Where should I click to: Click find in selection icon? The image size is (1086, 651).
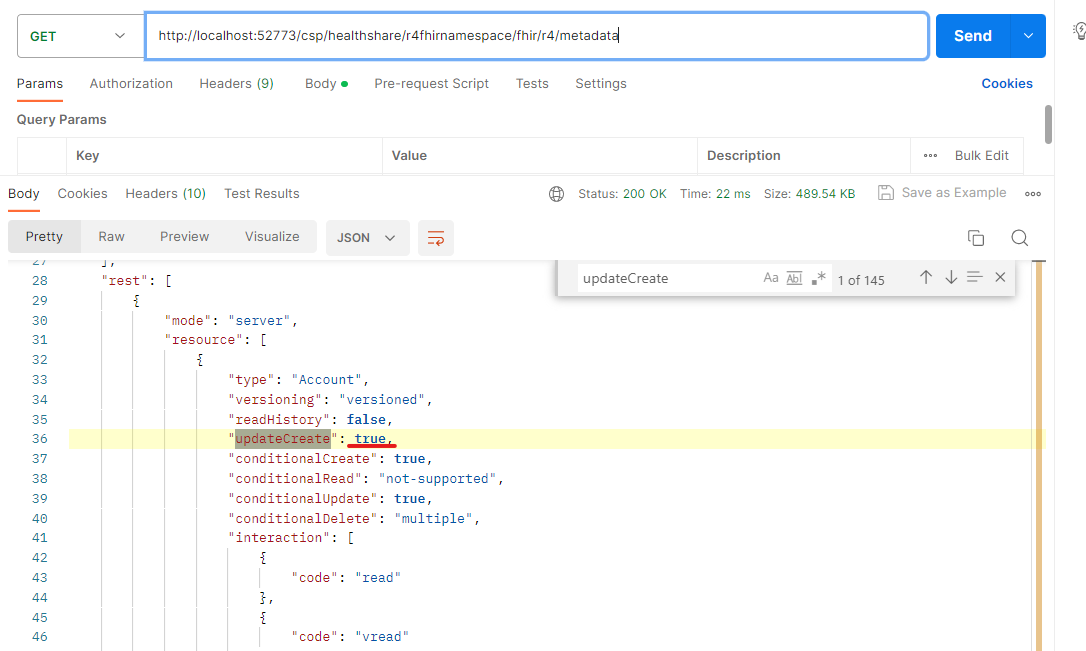point(975,278)
